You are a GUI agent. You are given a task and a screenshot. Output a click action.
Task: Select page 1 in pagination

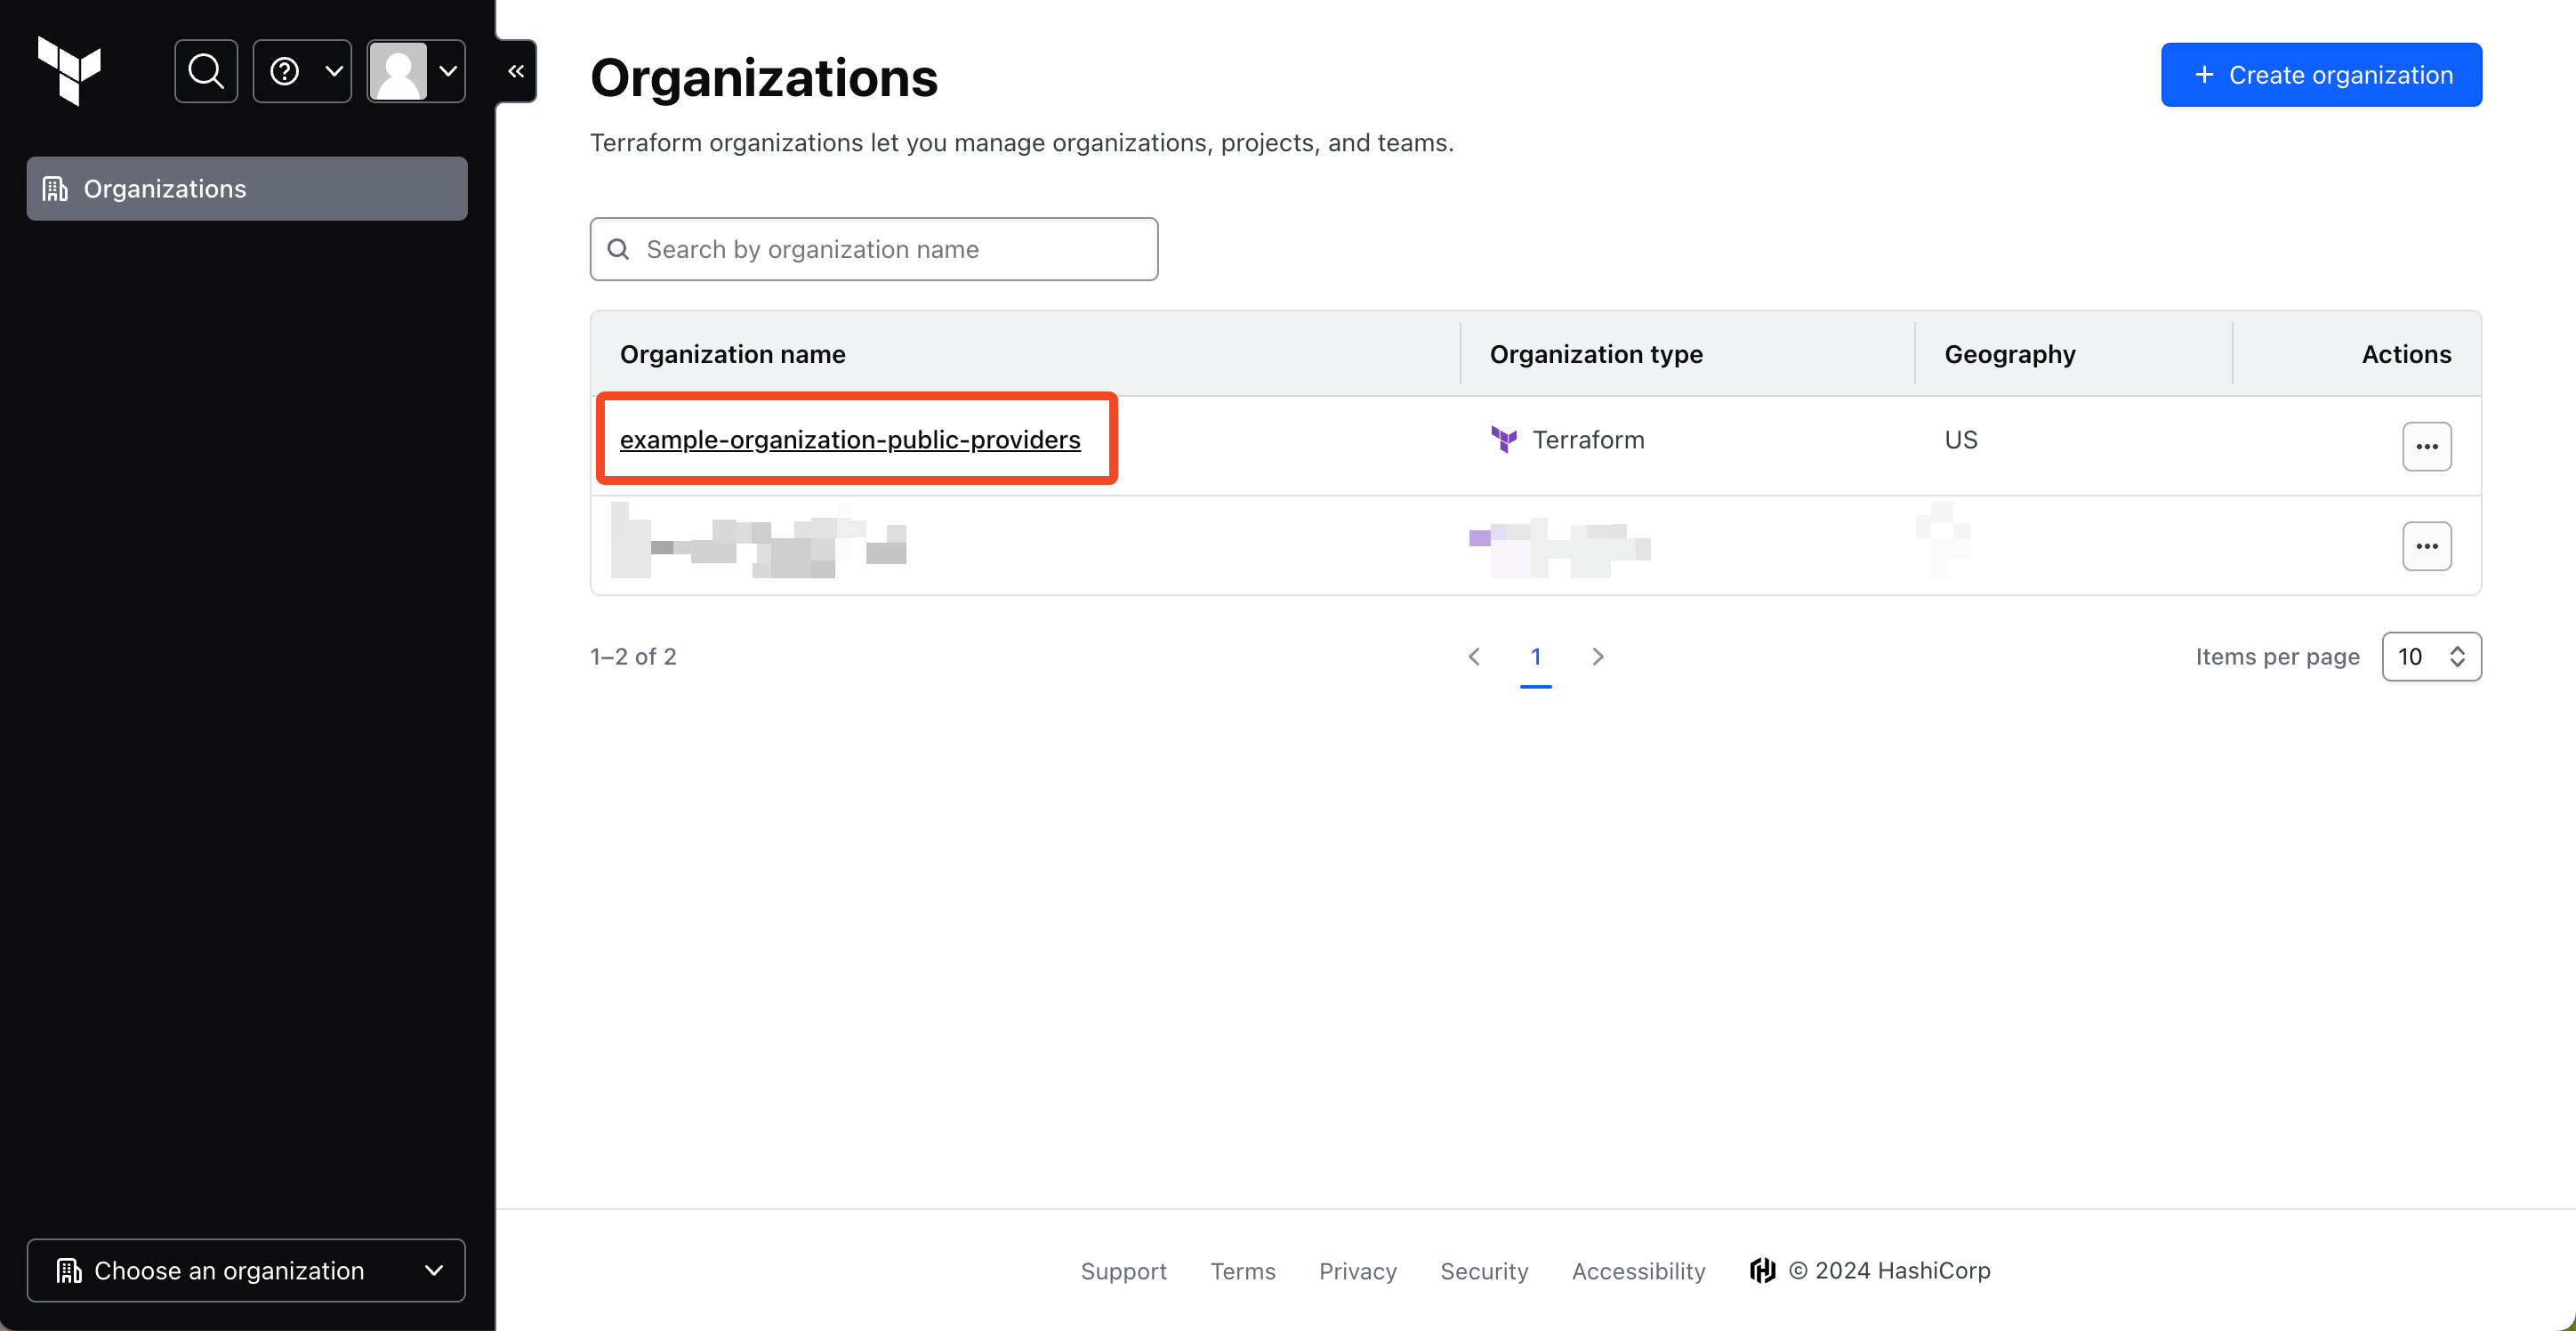[1535, 657]
